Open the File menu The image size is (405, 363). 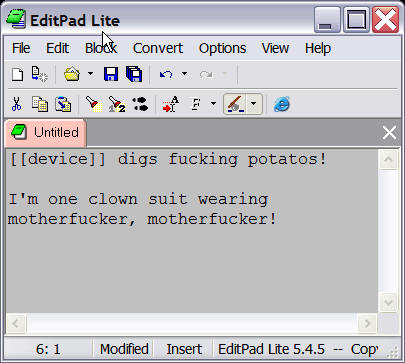pyautogui.click(x=21, y=48)
